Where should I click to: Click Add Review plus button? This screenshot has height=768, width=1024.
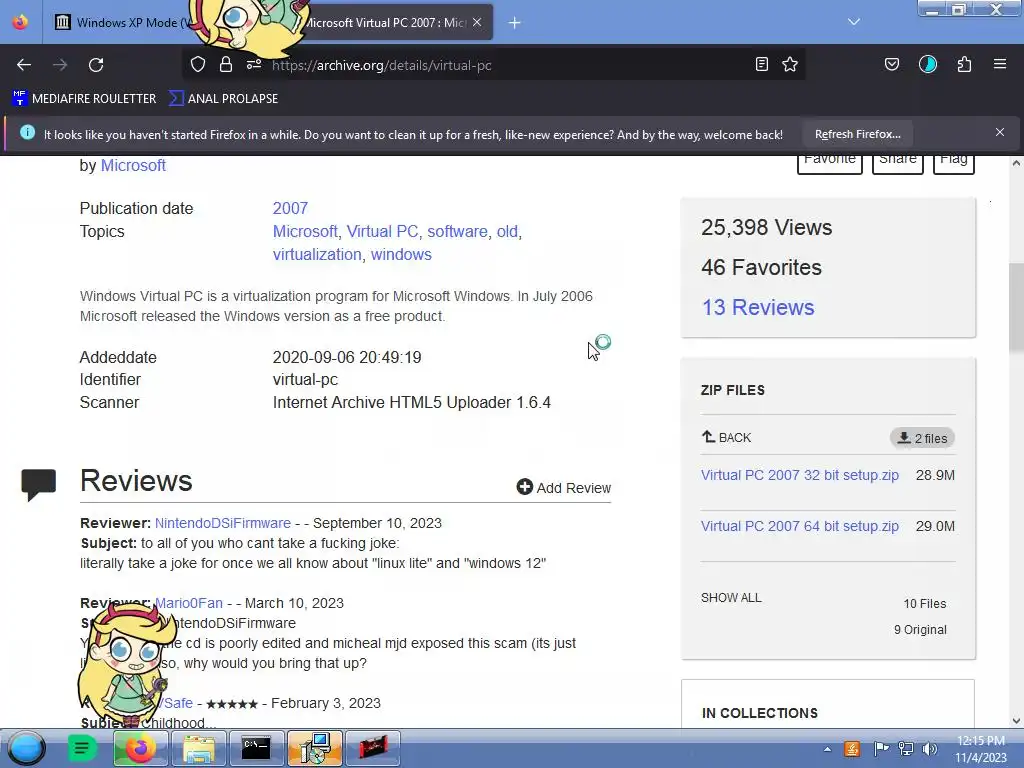[564, 488]
